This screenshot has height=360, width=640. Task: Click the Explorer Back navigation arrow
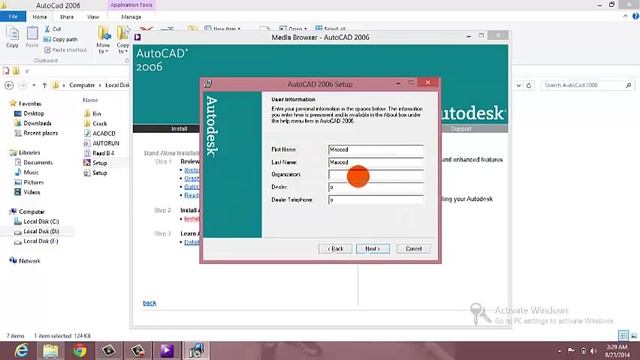click(9, 85)
